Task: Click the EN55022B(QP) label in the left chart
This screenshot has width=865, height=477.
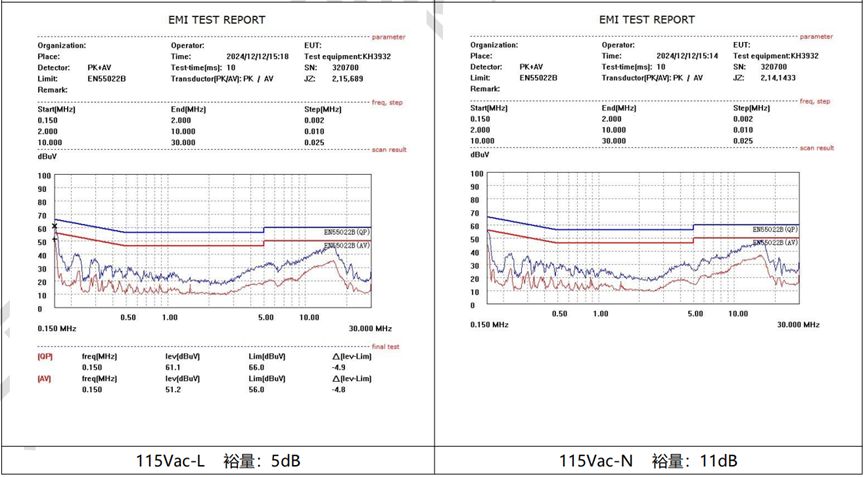Action: pos(347,232)
